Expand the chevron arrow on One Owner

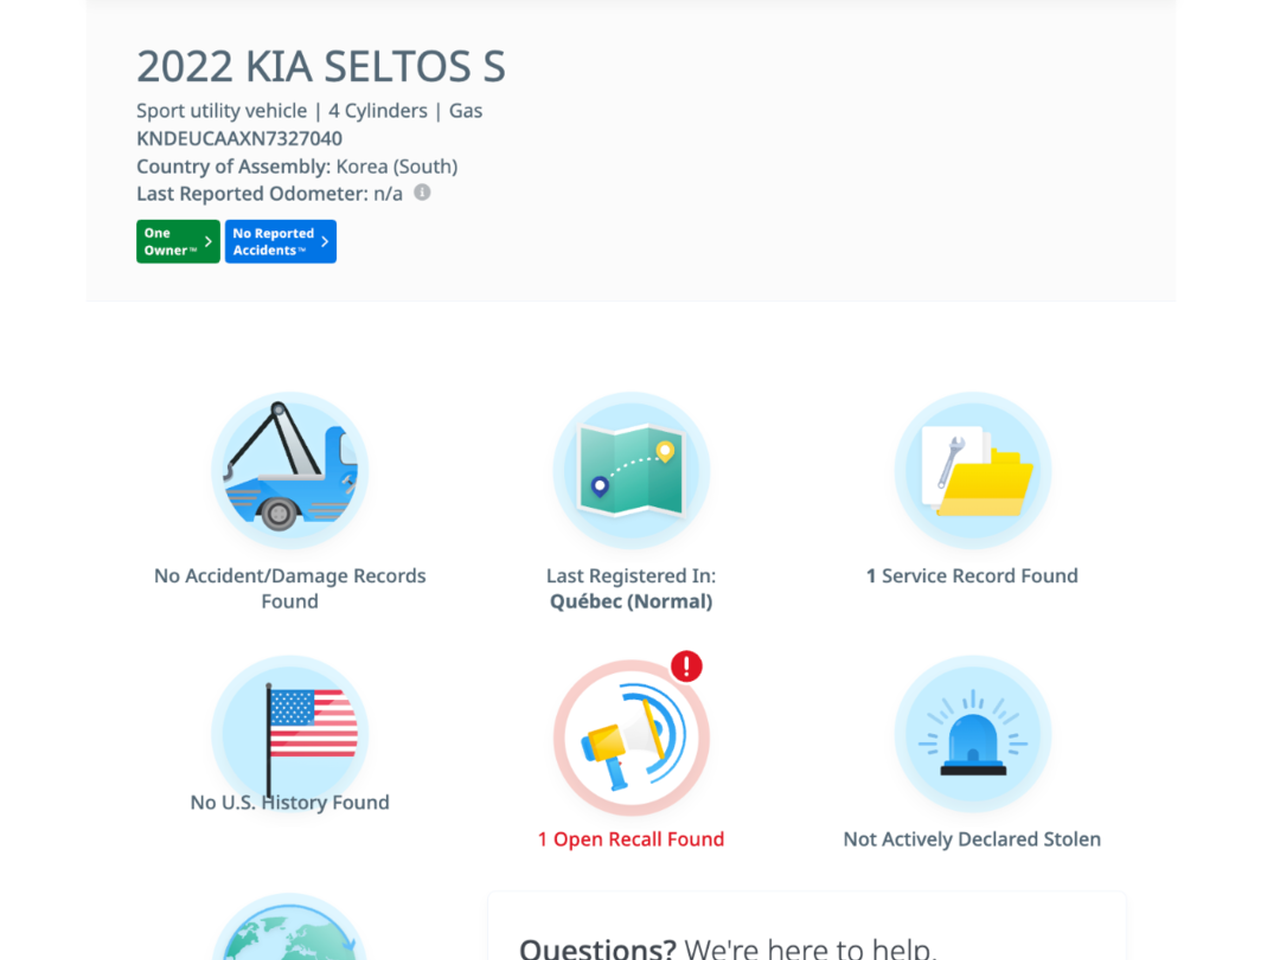pos(208,242)
